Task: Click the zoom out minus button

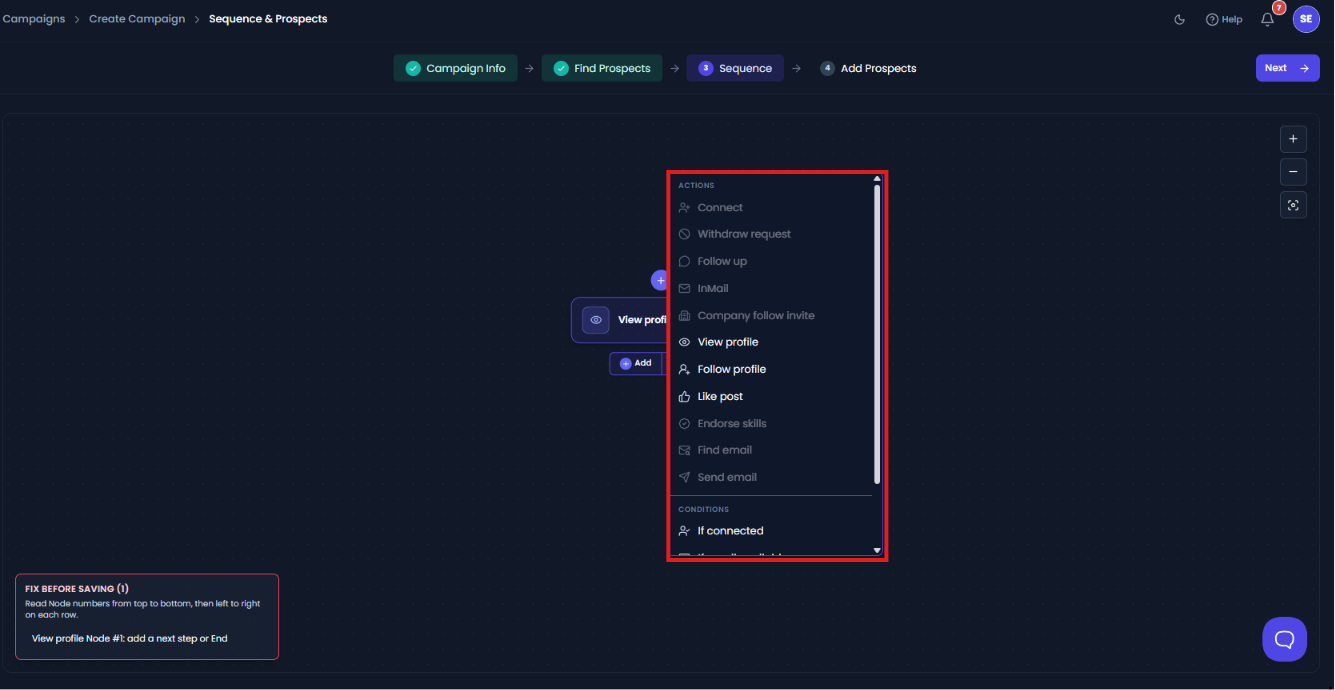Action: (1293, 172)
